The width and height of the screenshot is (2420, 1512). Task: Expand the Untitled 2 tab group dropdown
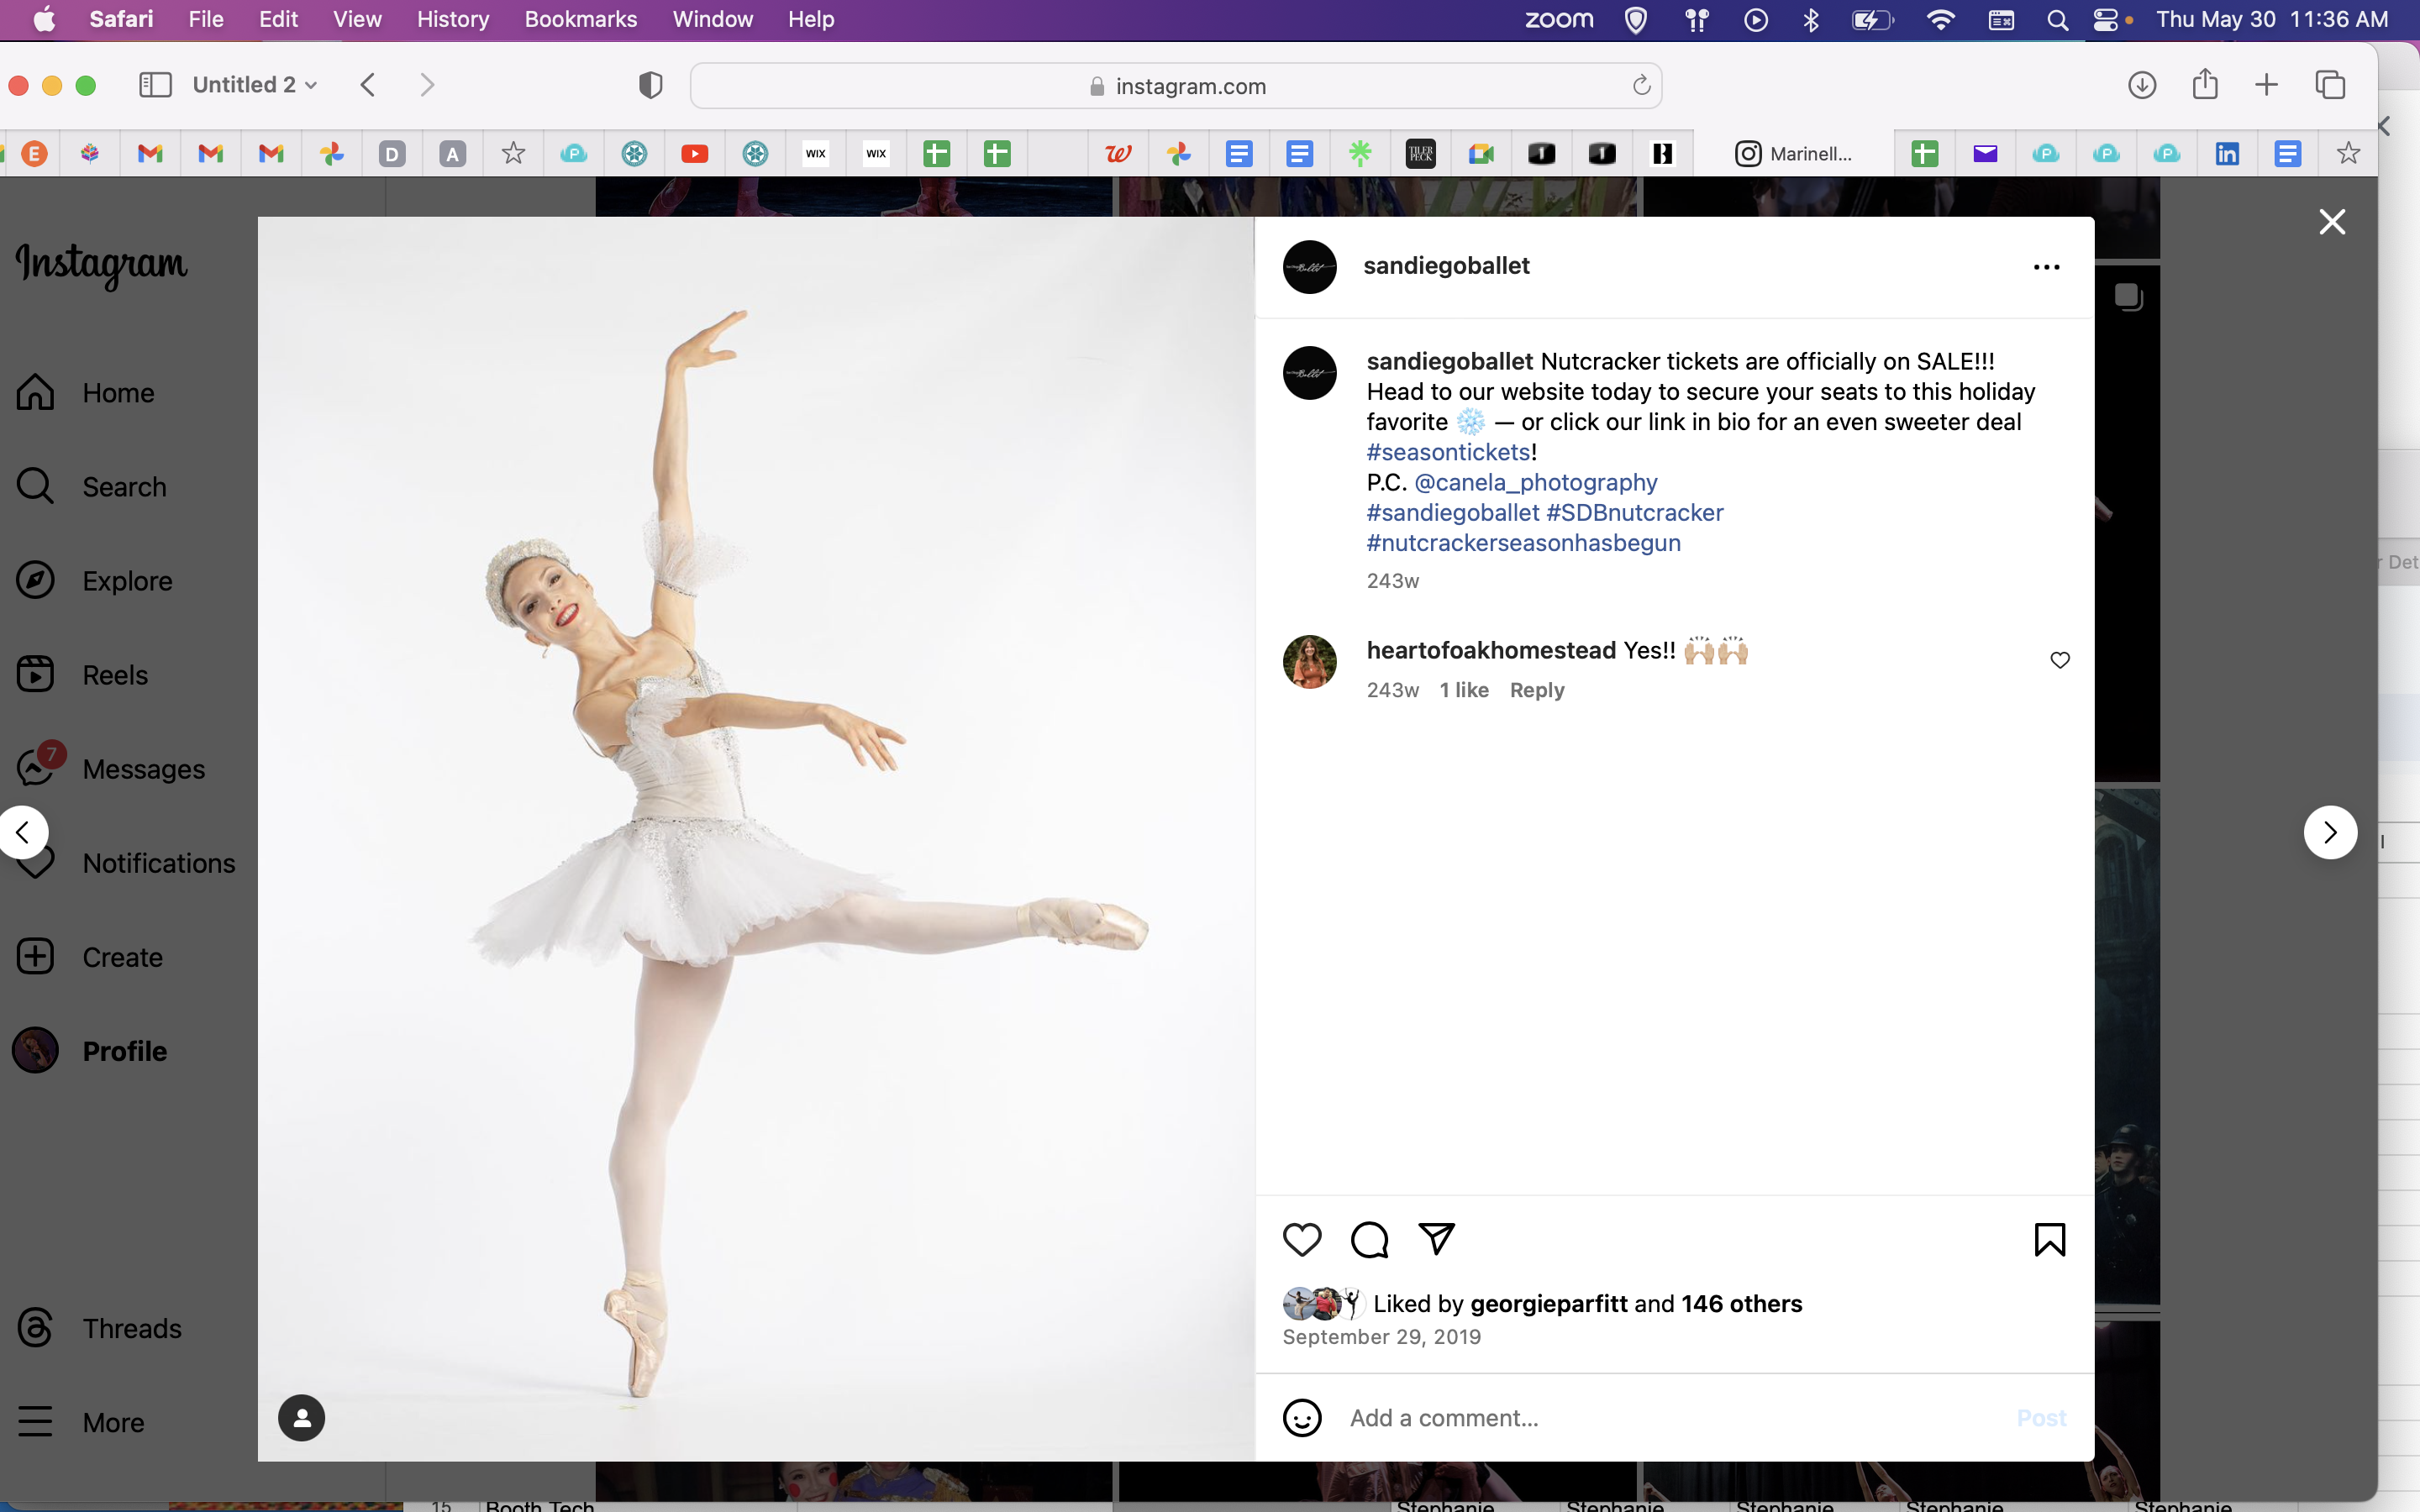point(255,85)
